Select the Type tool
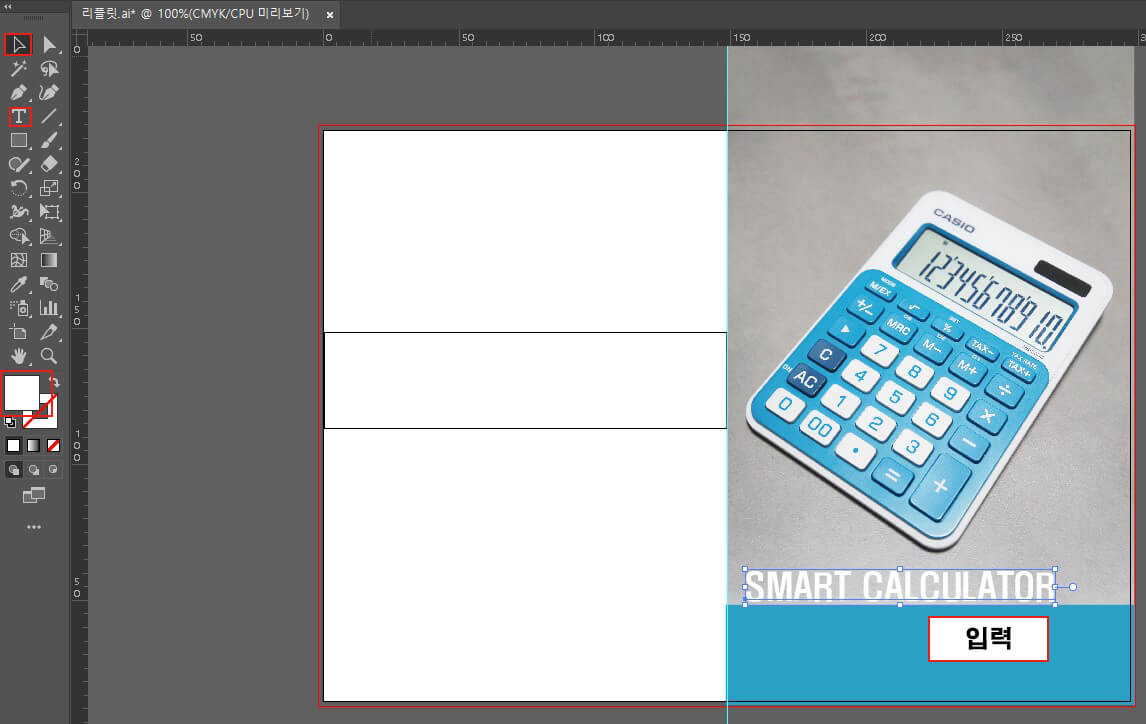 pyautogui.click(x=19, y=116)
